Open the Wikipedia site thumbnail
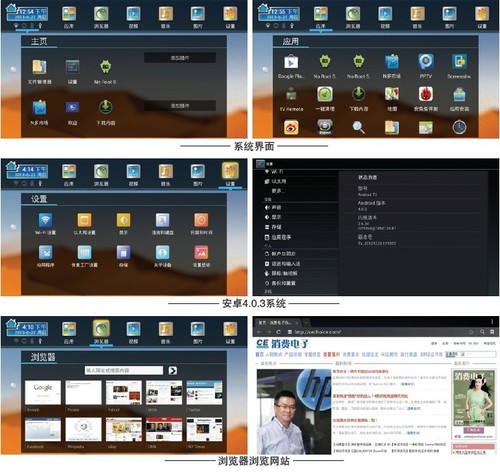500x473 pixels. coord(83,430)
